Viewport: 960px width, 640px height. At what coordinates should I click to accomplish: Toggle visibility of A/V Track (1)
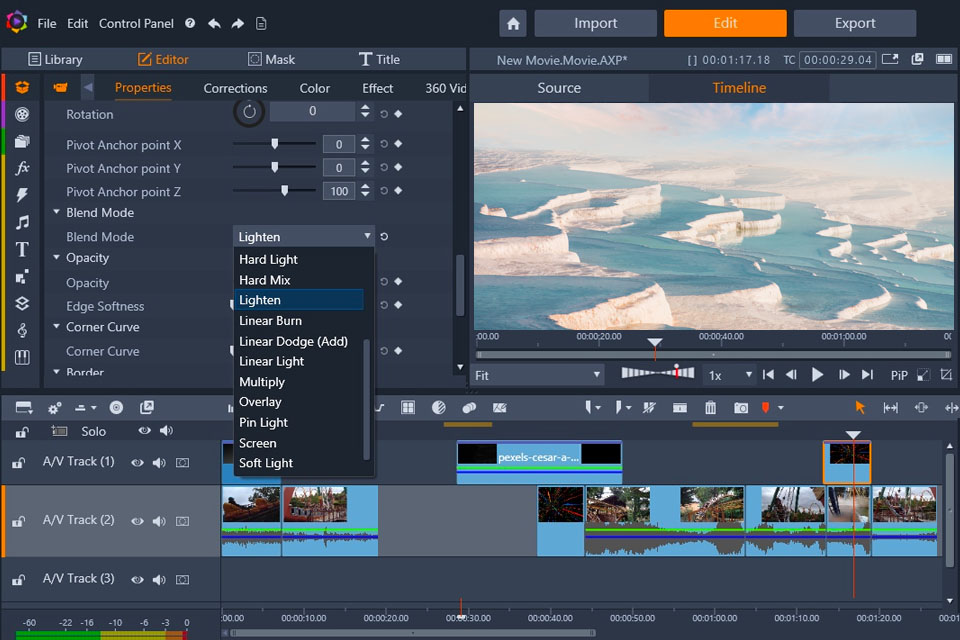click(137, 462)
